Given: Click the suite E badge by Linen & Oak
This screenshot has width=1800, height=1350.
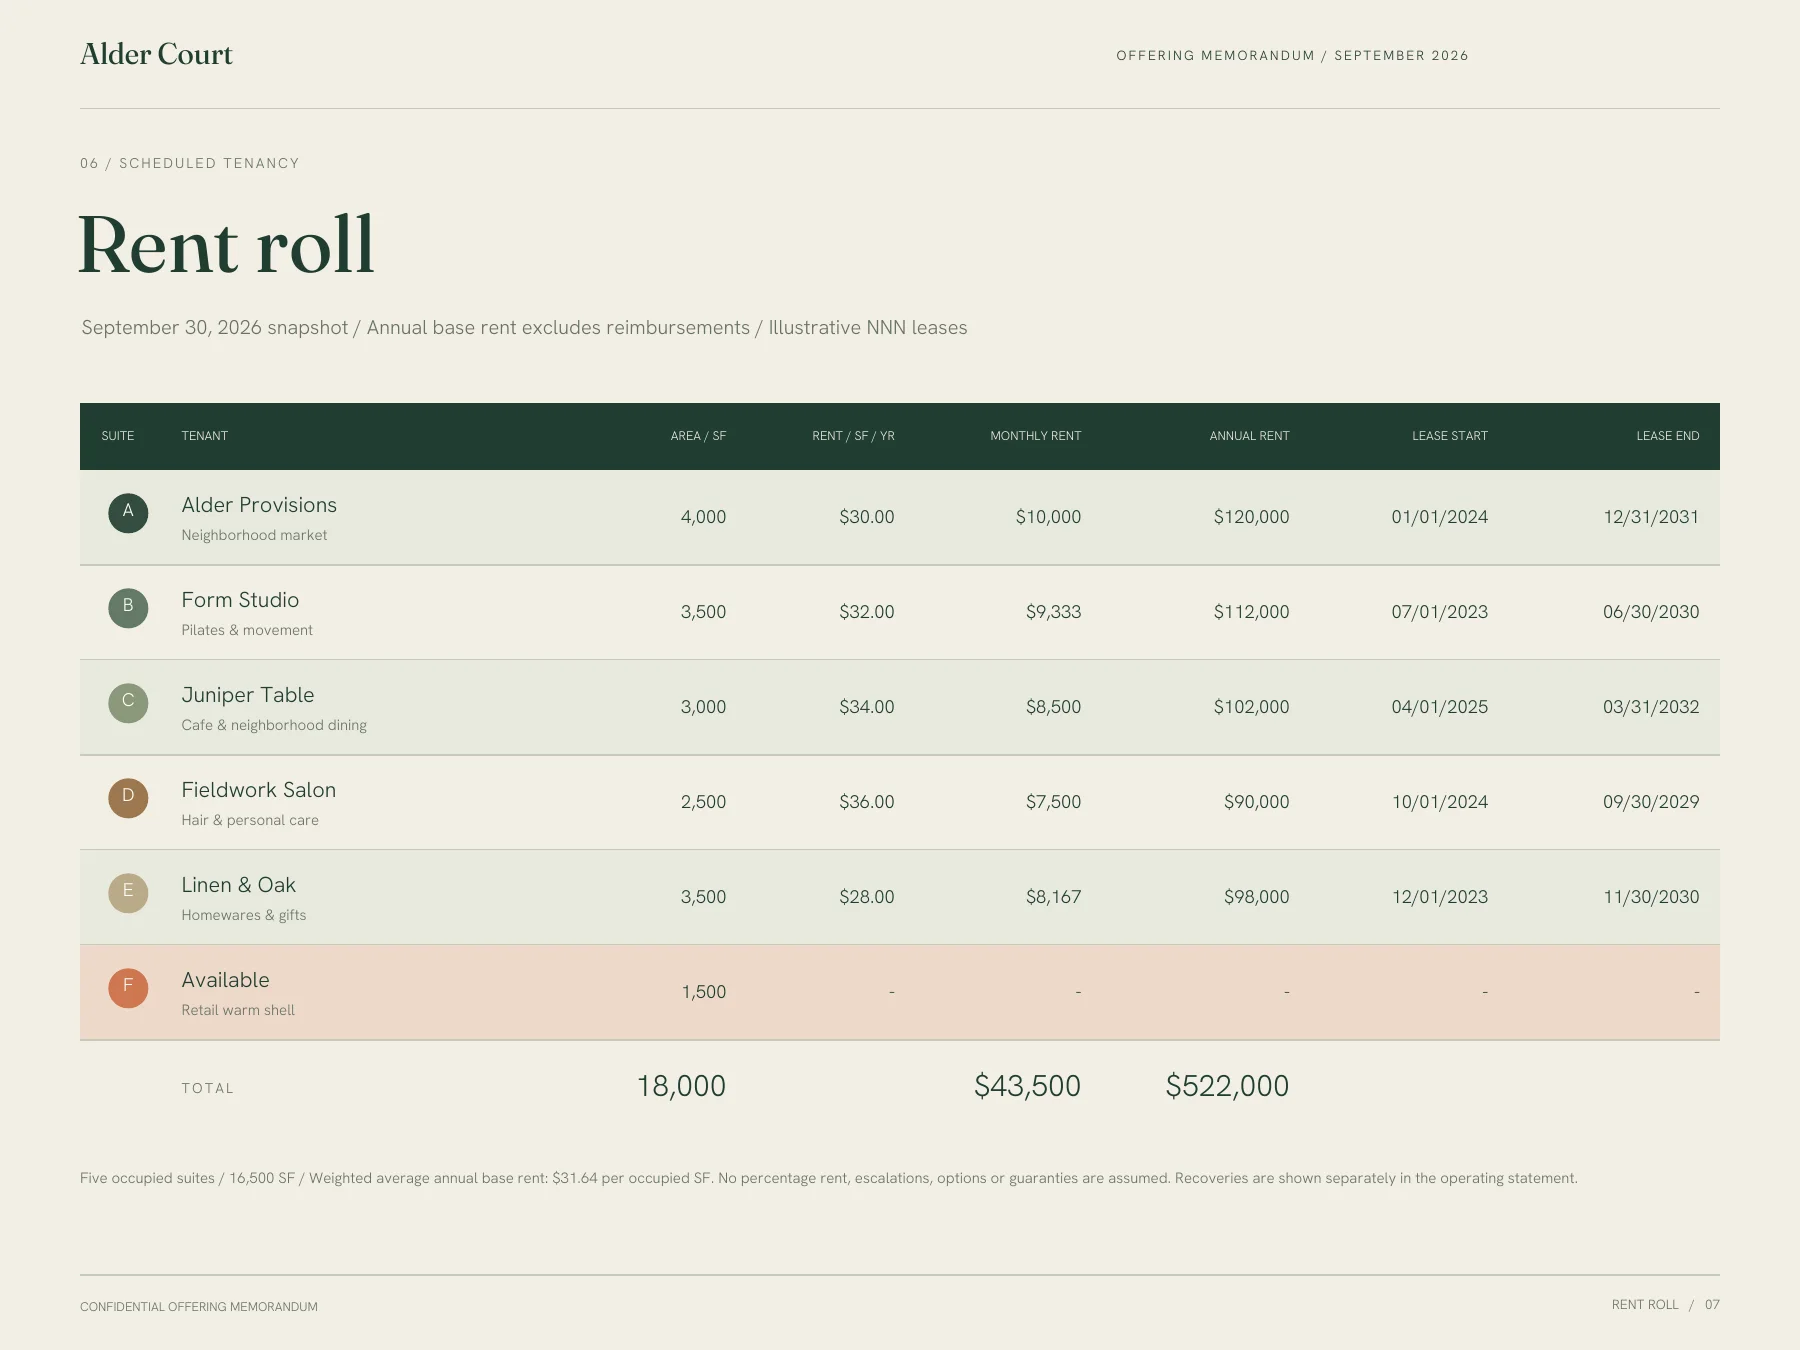Looking at the screenshot, I should [128, 893].
